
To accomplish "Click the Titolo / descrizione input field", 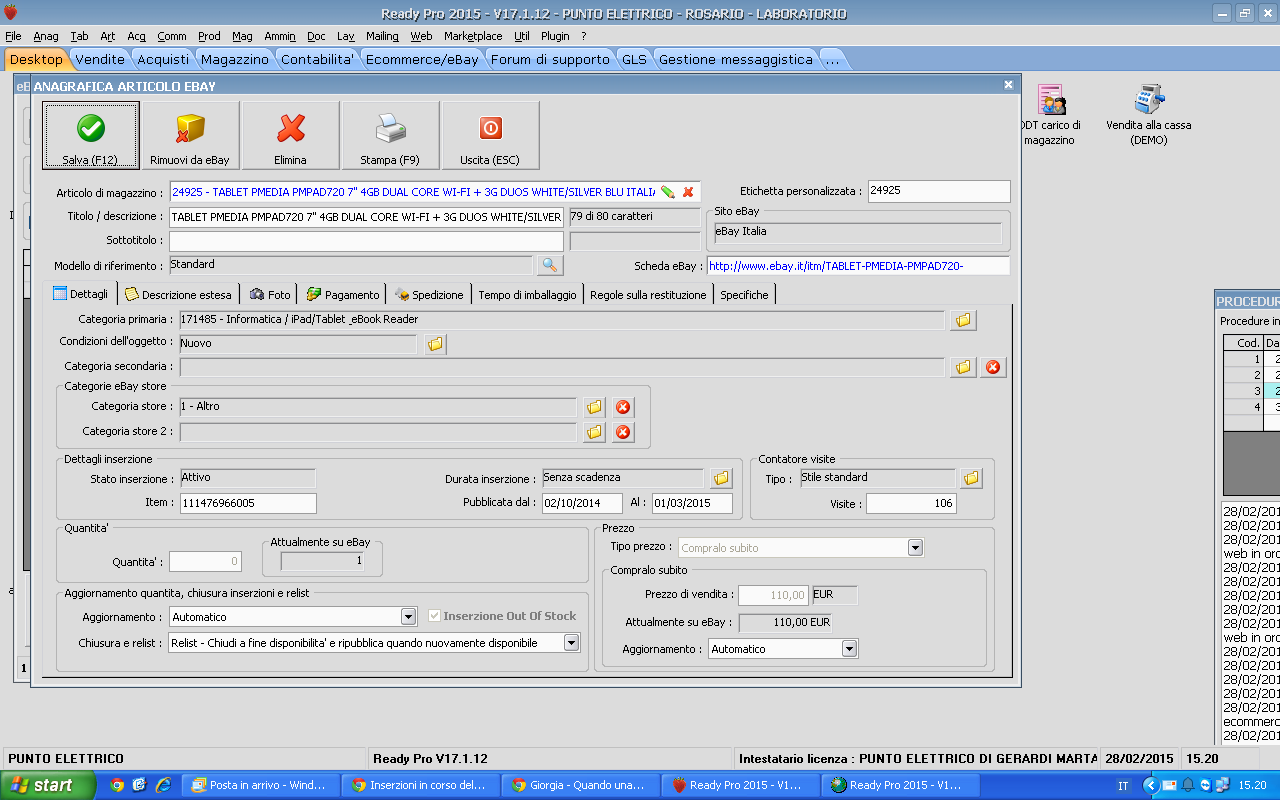I will [366, 217].
